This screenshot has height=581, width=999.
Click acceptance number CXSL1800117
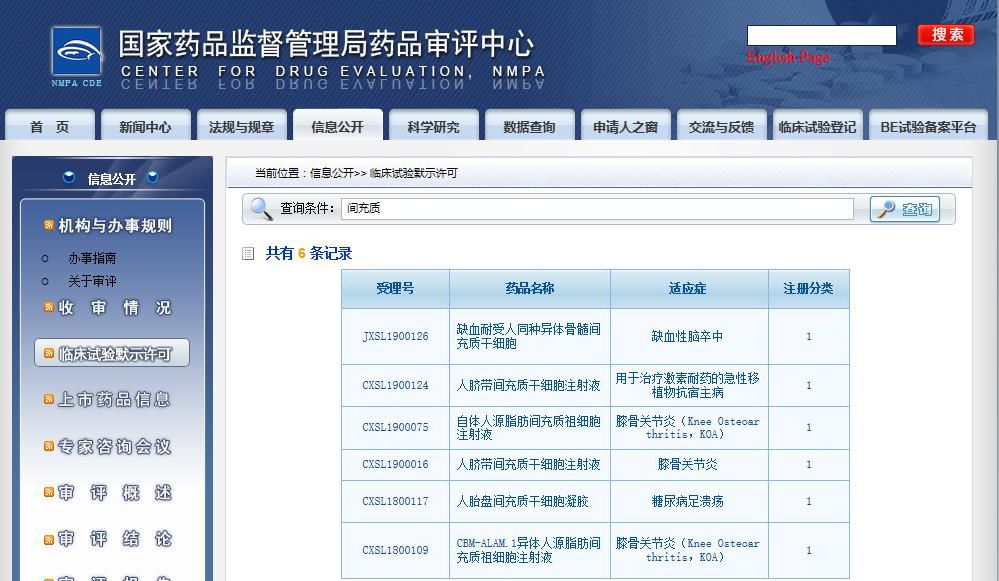pos(395,501)
